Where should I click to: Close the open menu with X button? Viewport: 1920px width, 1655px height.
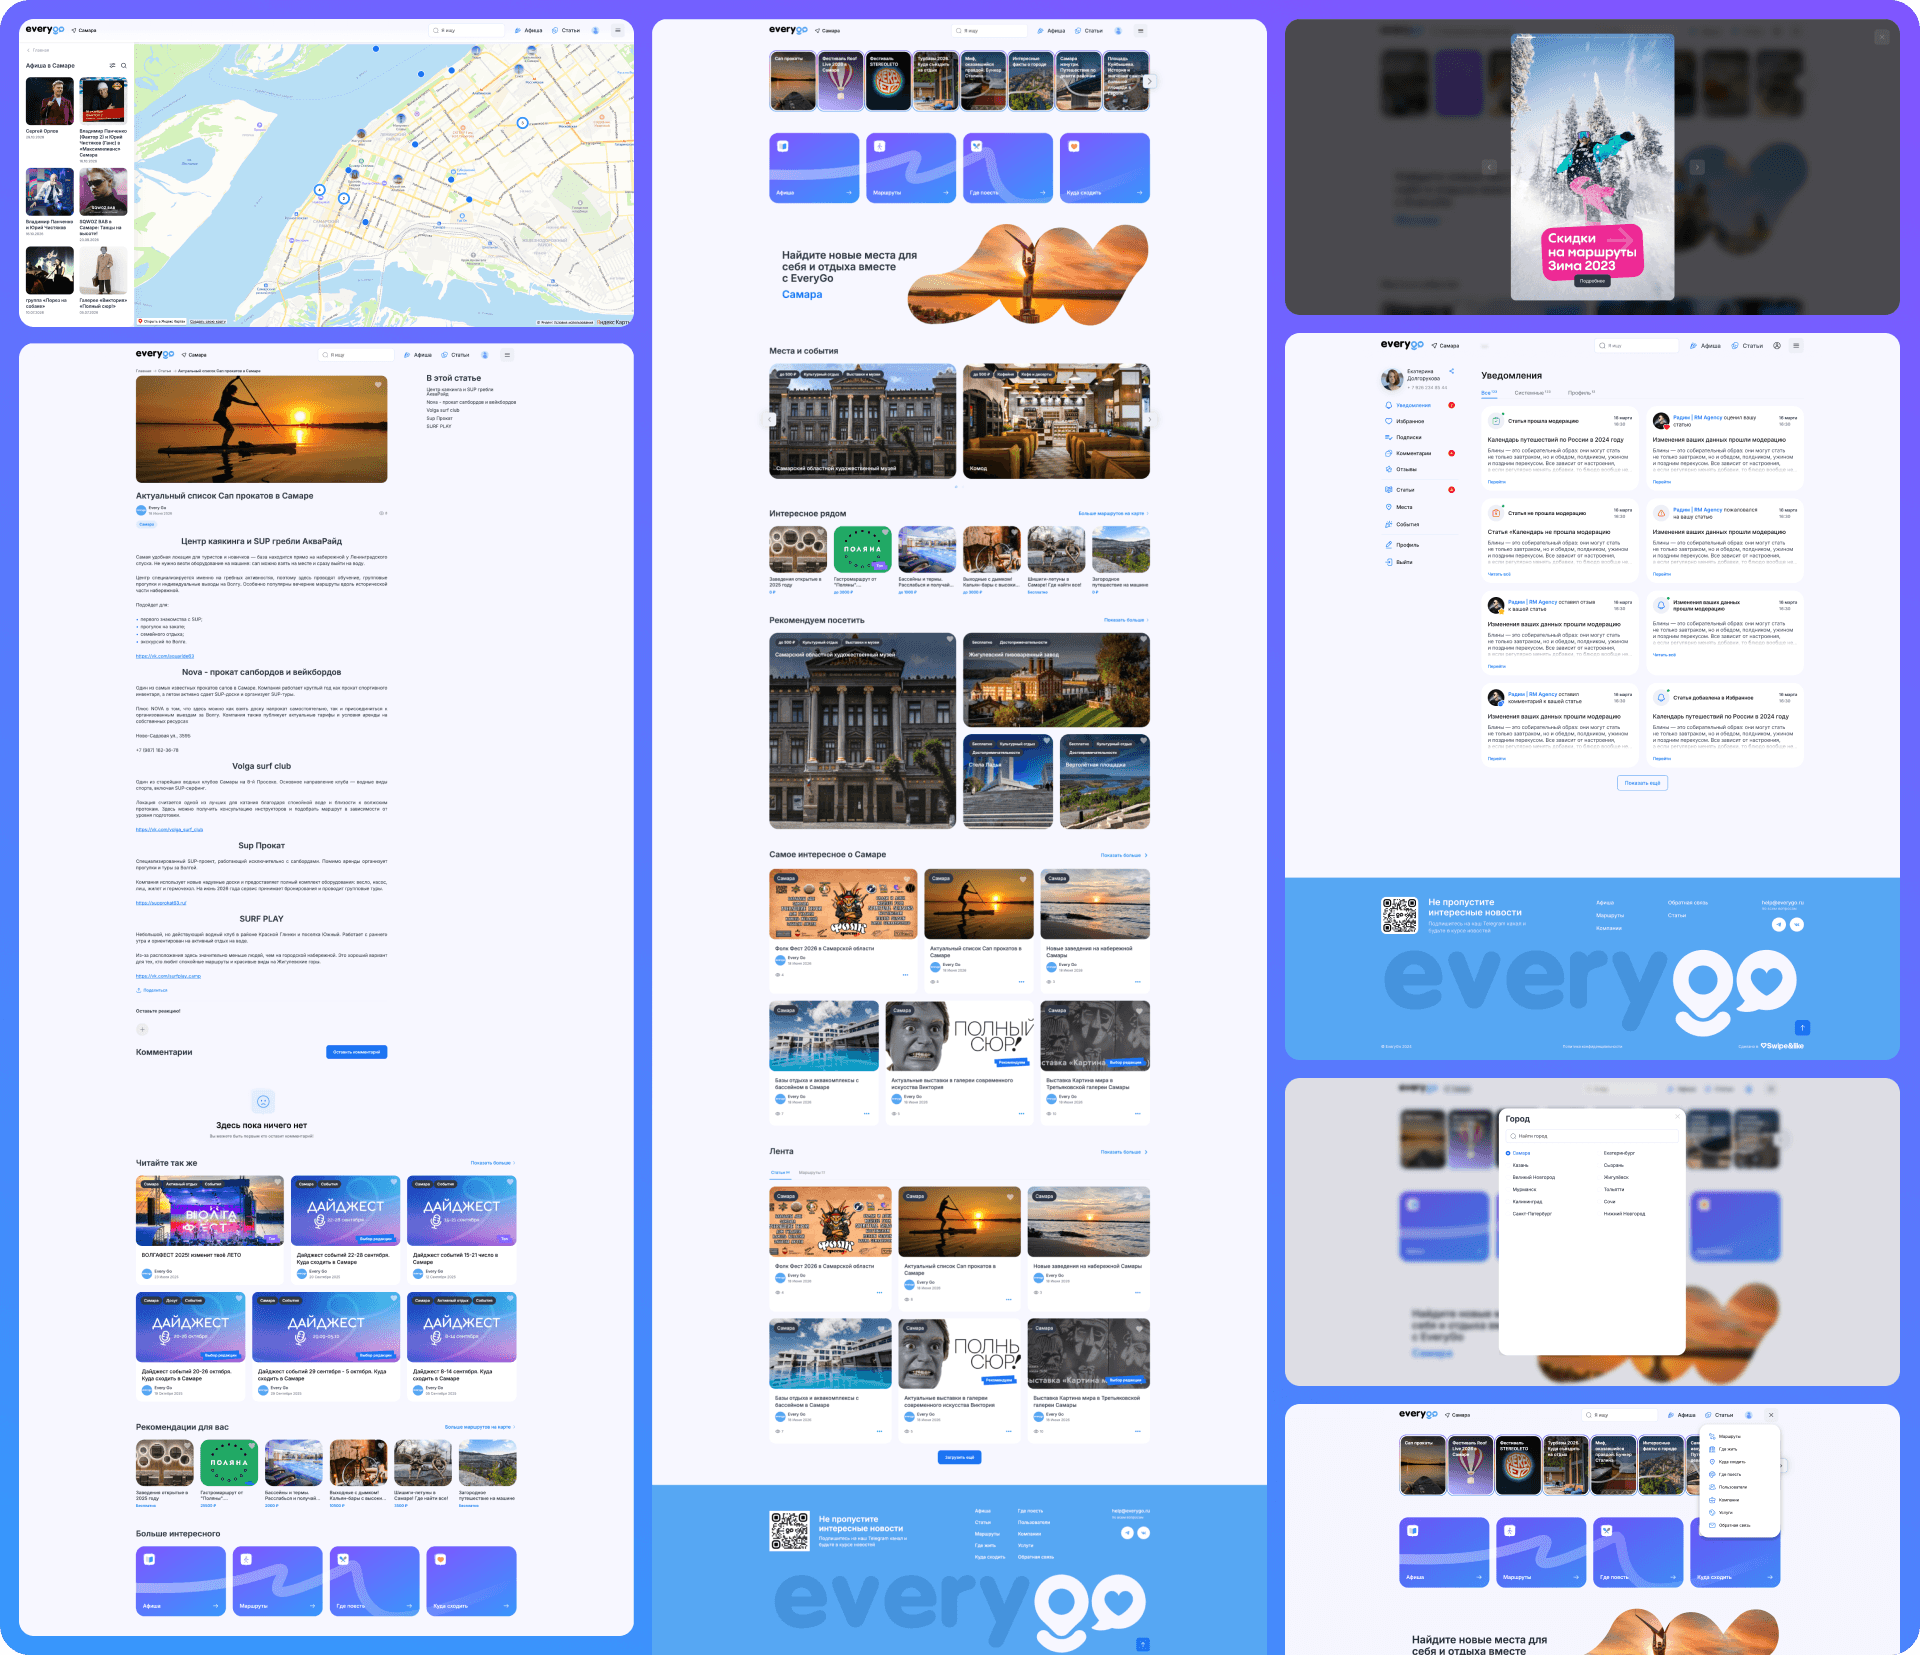pyautogui.click(x=1770, y=1415)
